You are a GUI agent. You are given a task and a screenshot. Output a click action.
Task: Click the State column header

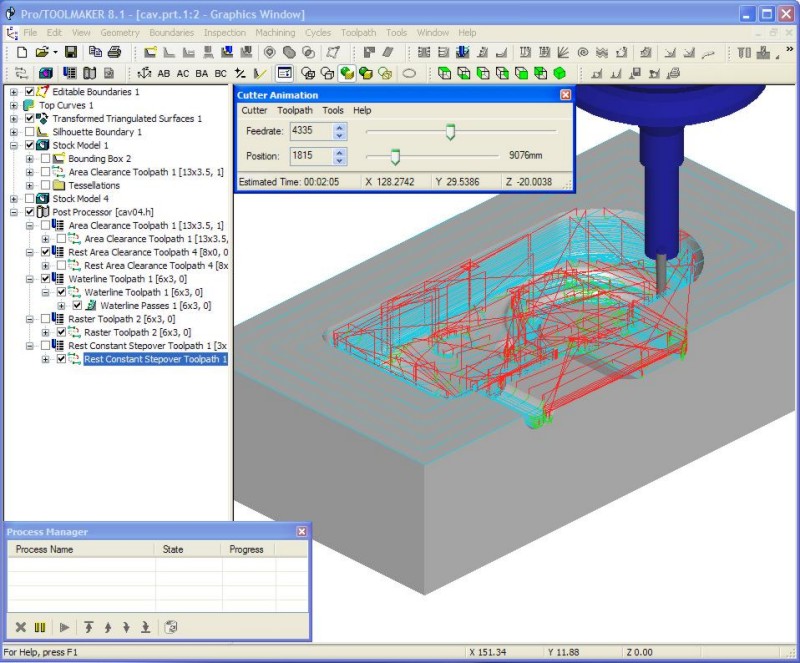188,549
